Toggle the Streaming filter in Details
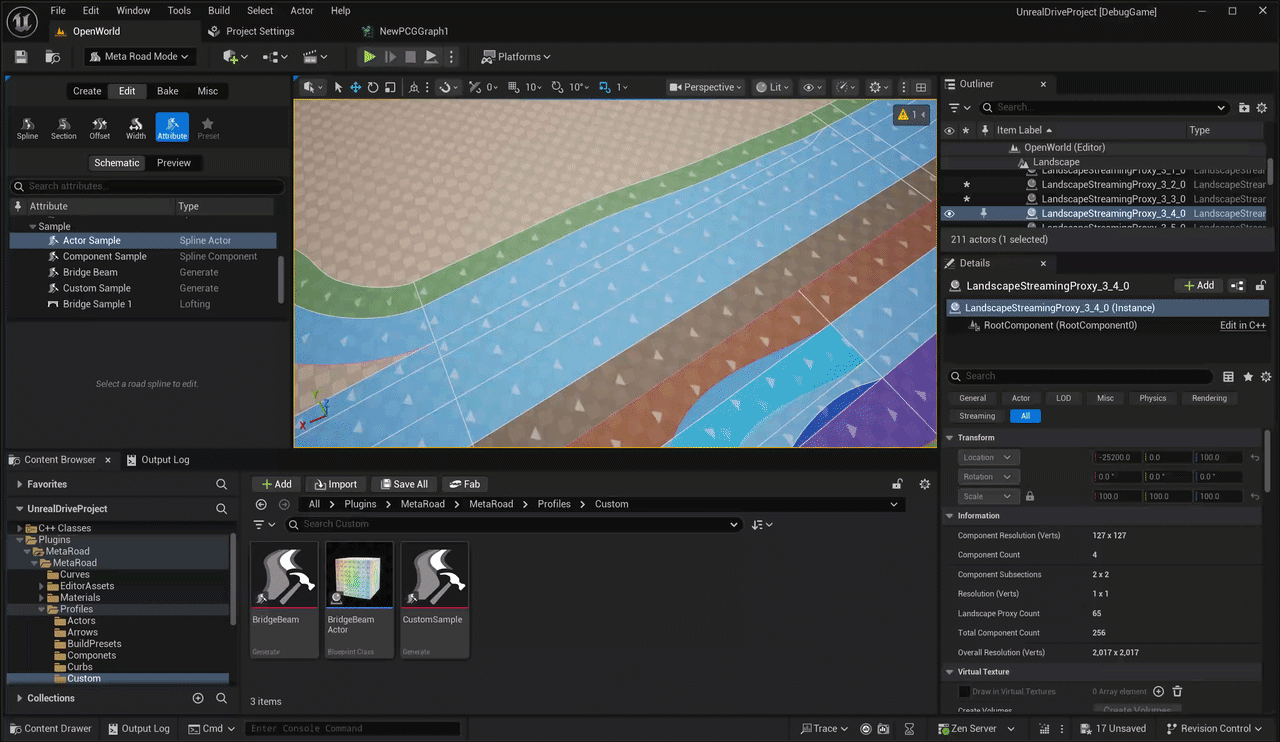The height and width of the screenshot is (742, 1280). (977, 416)
